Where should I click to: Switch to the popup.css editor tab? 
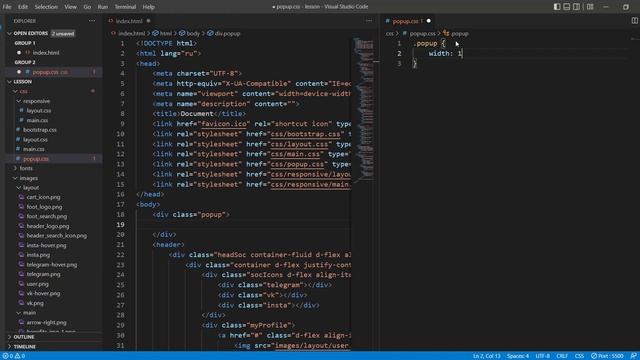tap(405, 21)
